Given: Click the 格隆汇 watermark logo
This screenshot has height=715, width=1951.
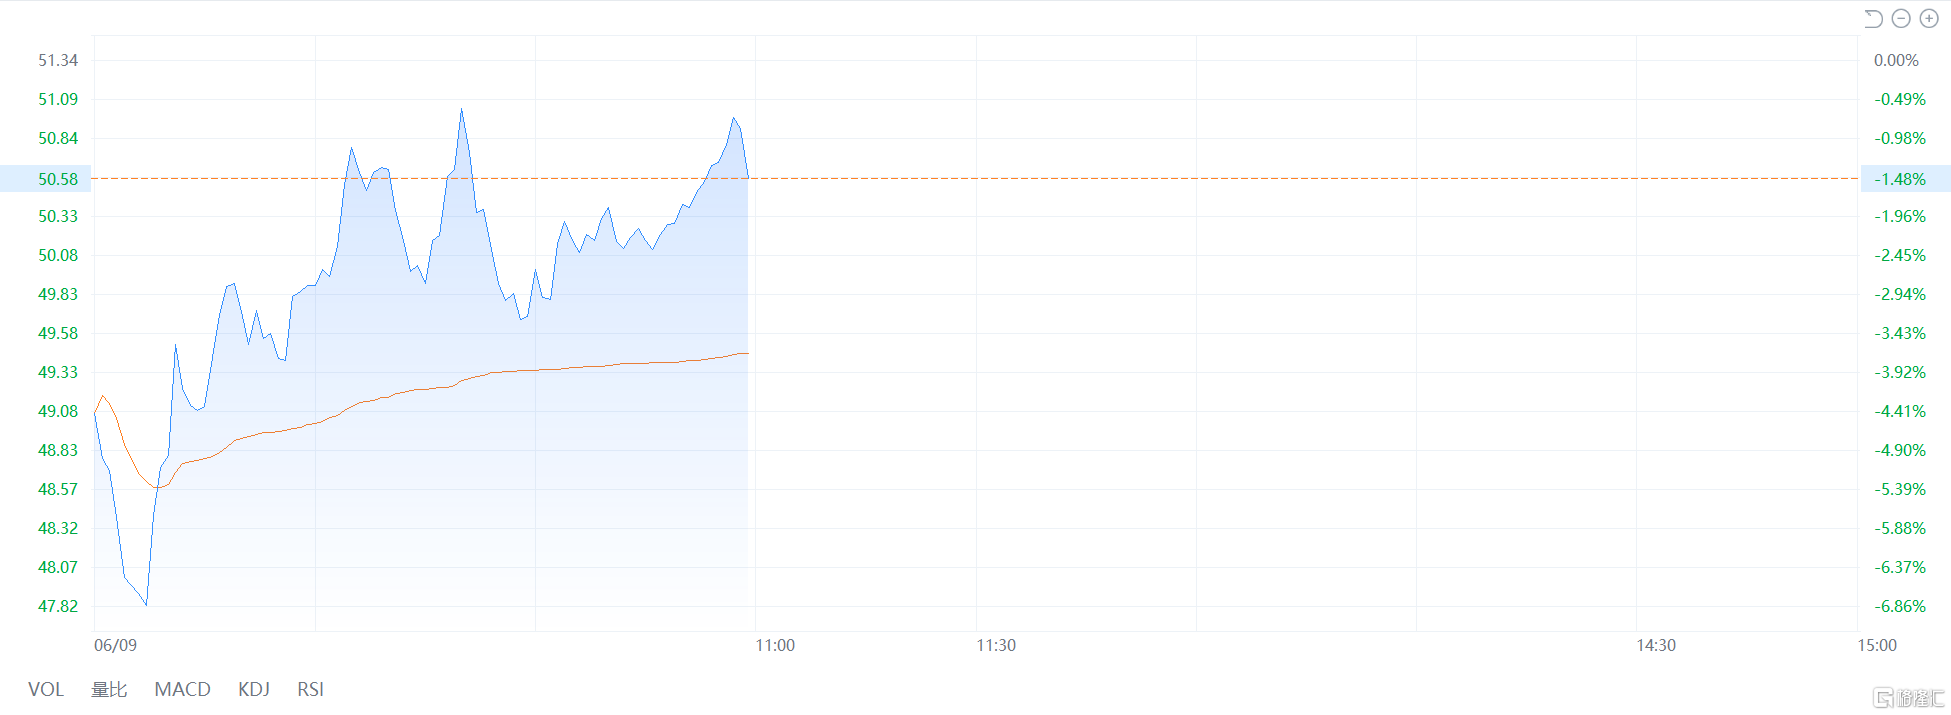Looking at the screenshot, I should click(x=1908, y=697).
